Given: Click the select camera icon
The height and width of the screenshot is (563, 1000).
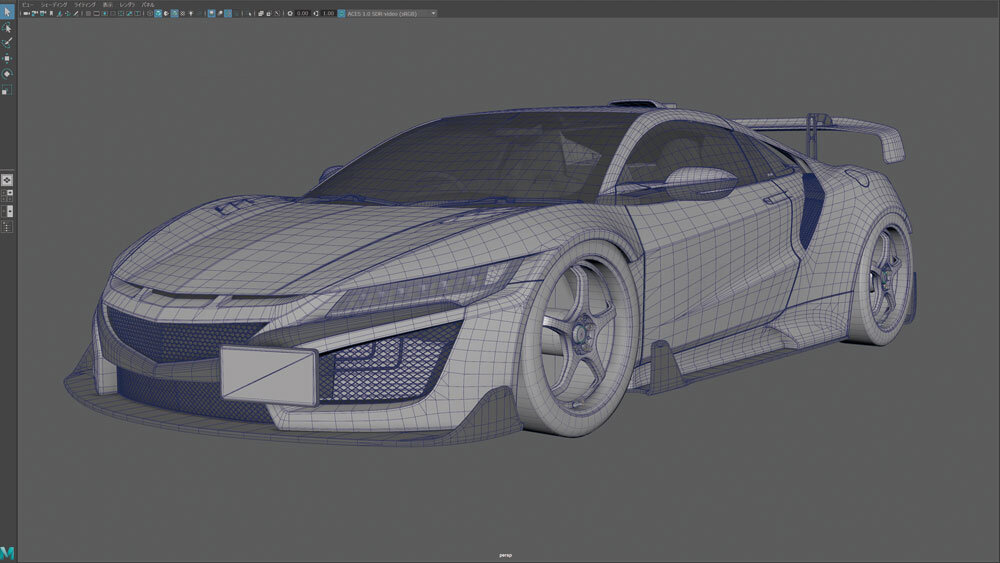Looking at the screenshot, I should tap(26, 14).
